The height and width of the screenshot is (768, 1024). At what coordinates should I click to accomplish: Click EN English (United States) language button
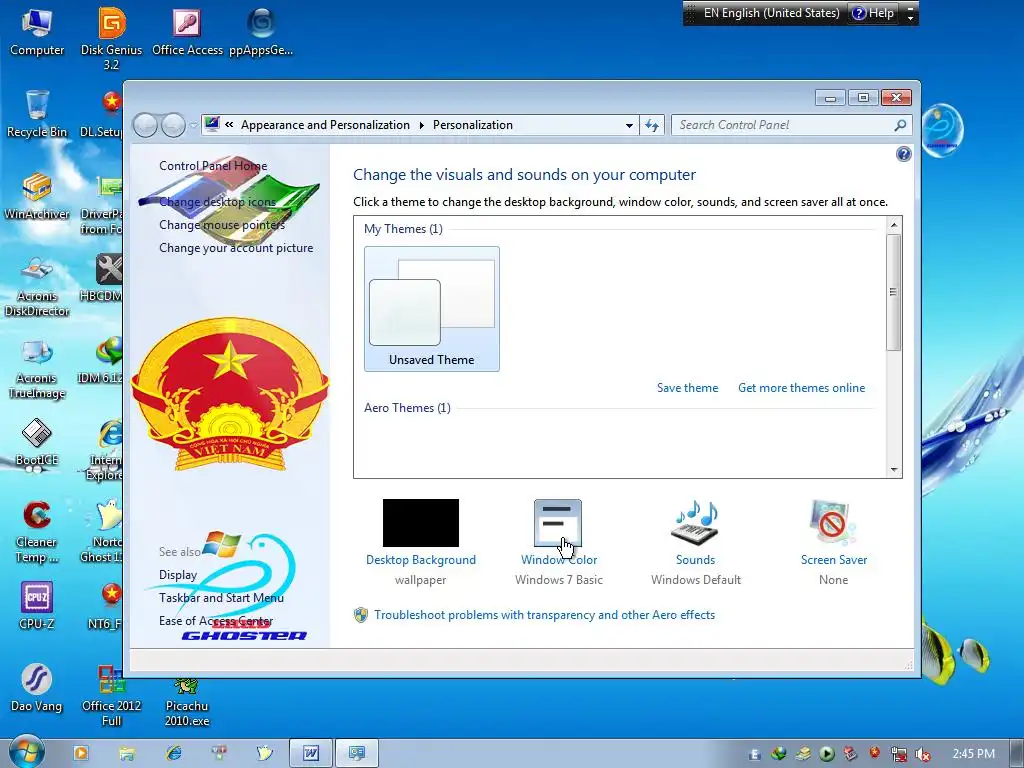click(x=771, y=13)
